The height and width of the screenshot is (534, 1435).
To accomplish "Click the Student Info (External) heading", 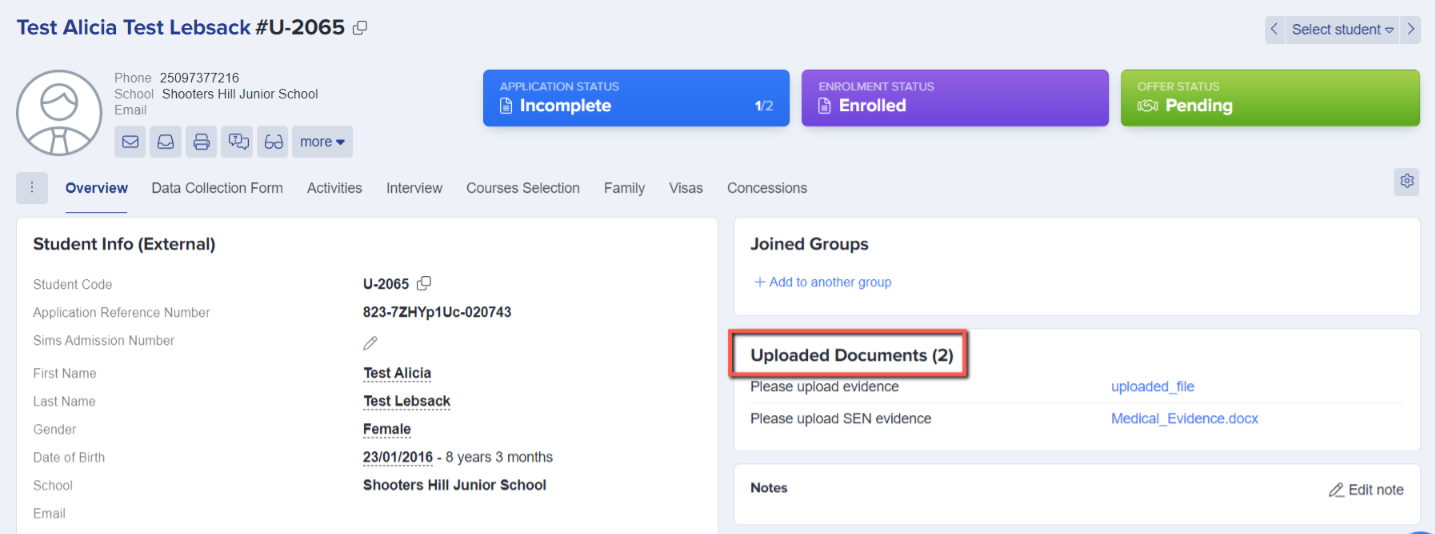I will [124, 244].
